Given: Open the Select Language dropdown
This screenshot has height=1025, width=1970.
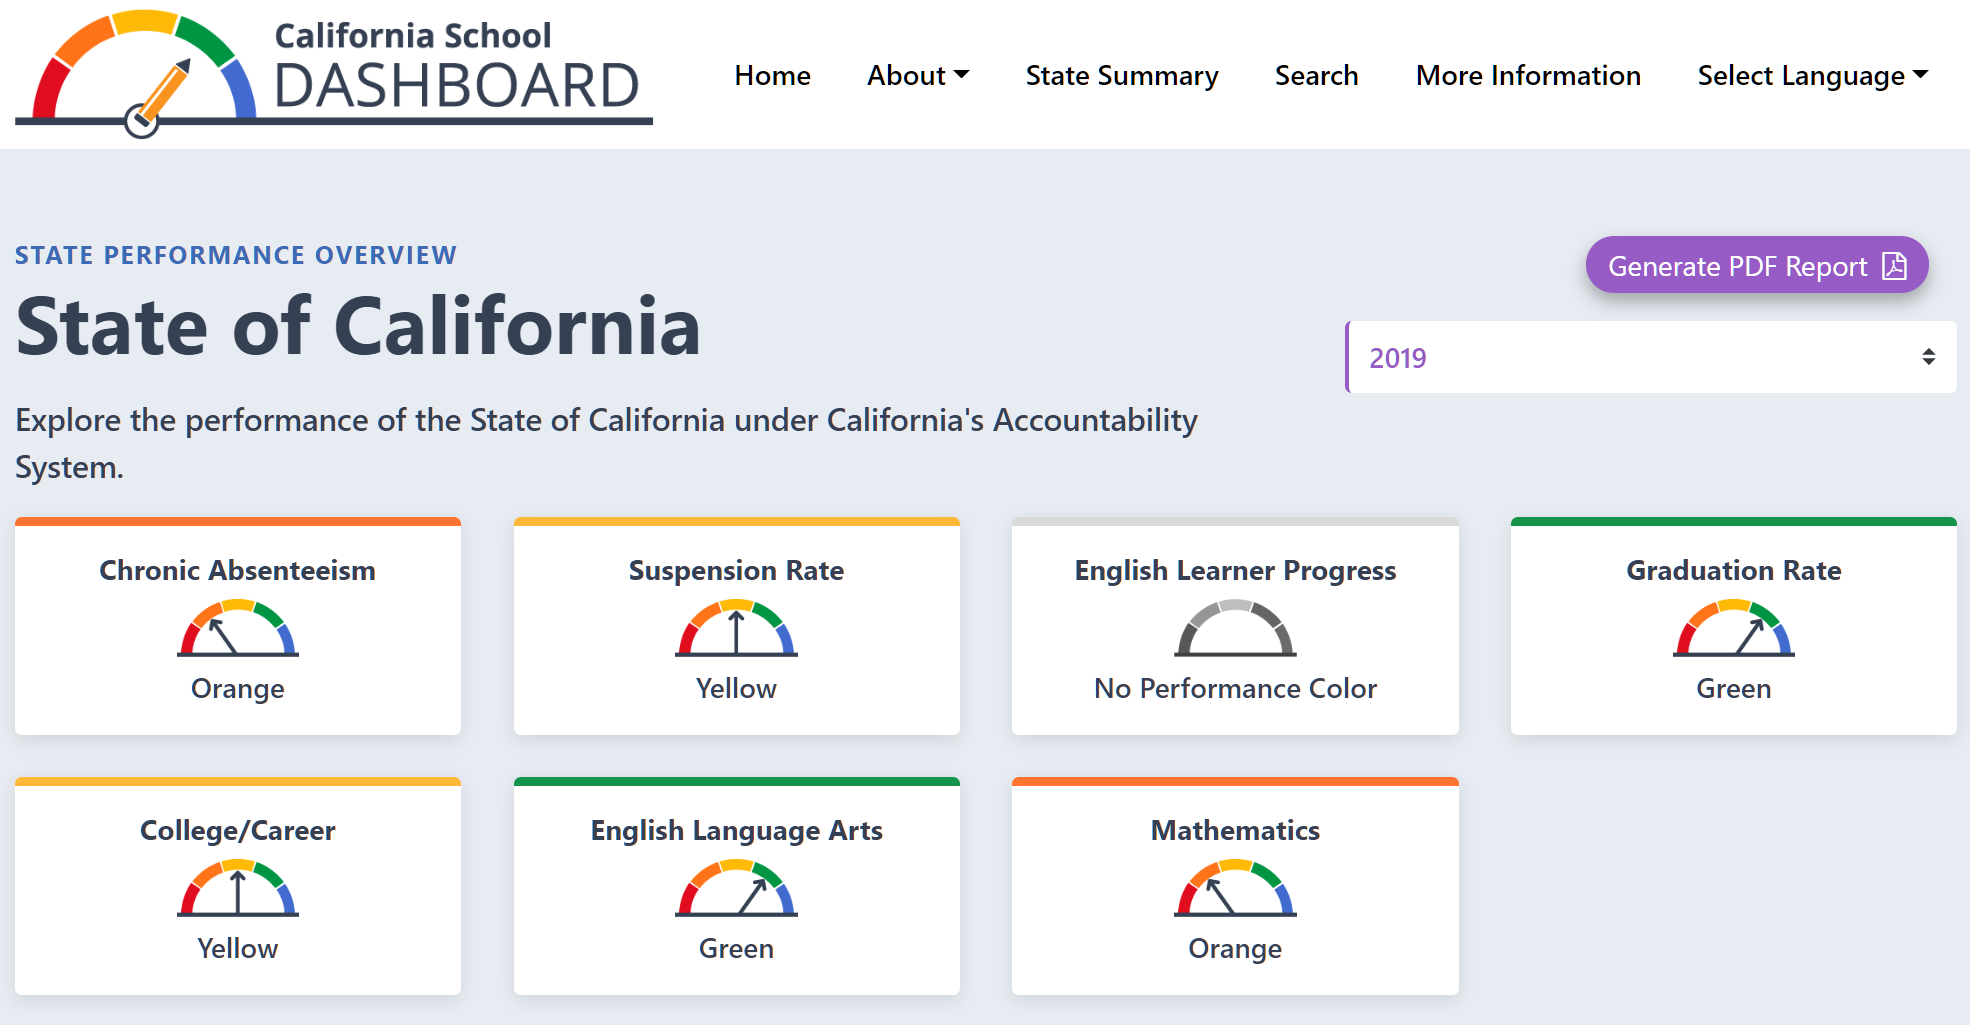Looking at the screenshot, I should coord(1812,76).
